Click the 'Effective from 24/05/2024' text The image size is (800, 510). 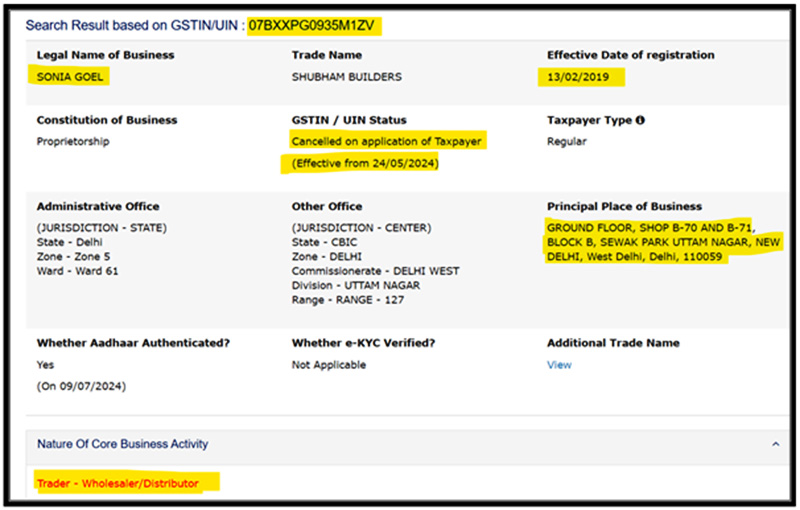[364, 162]
